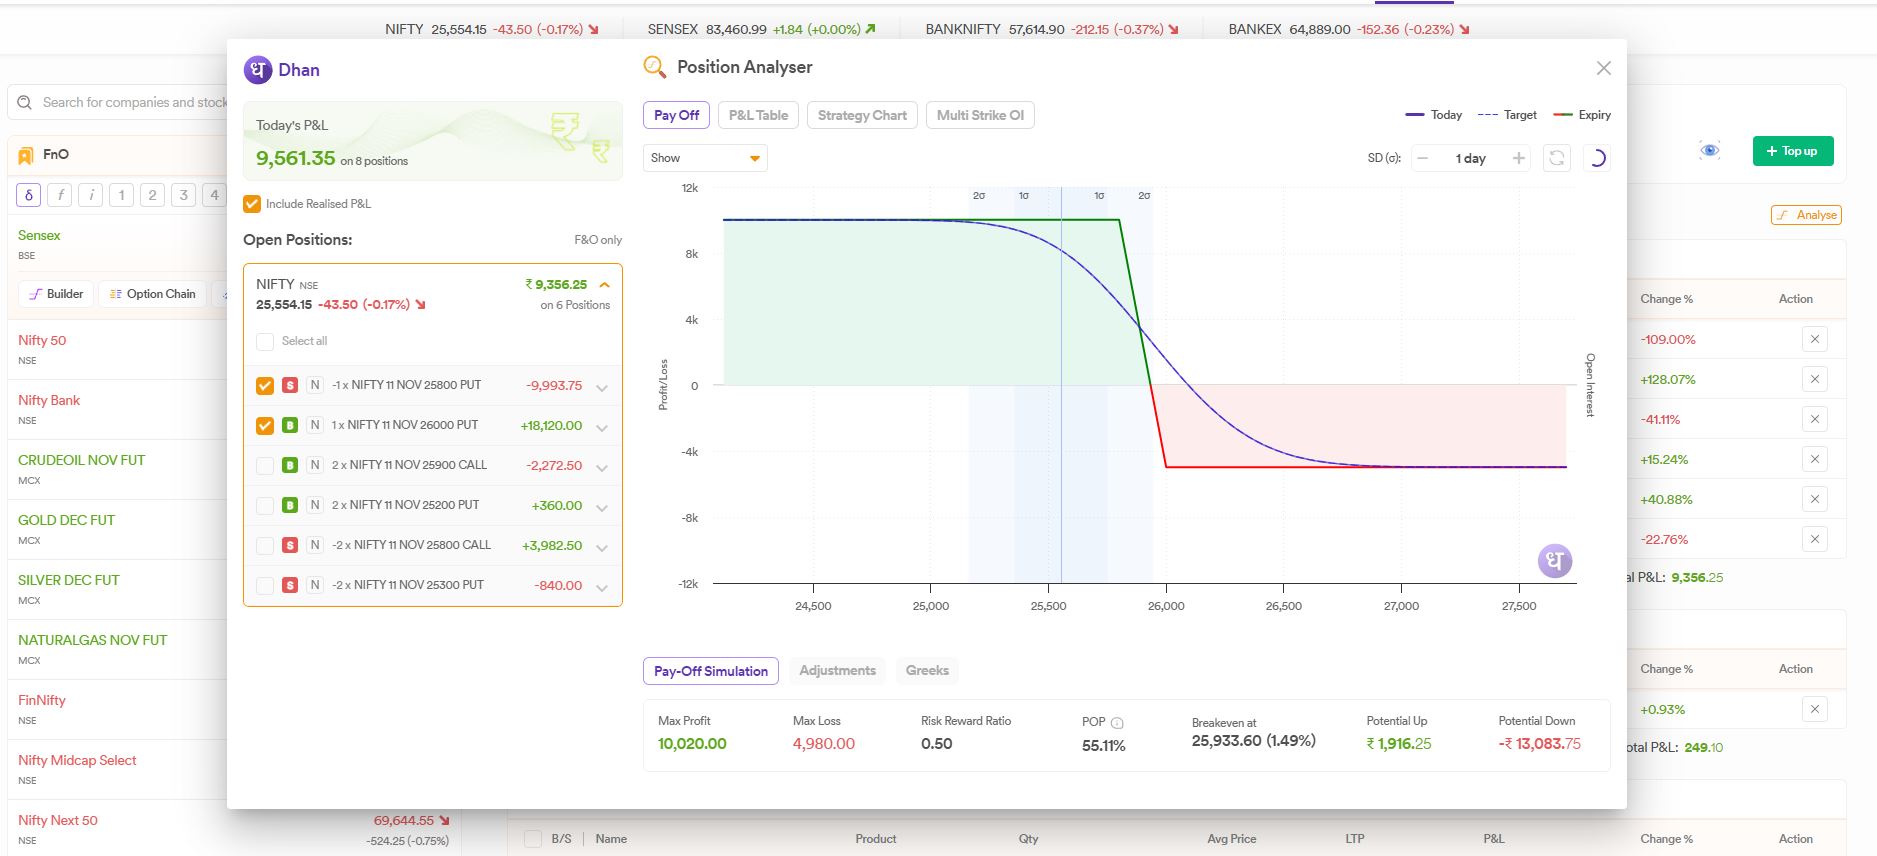Select the NIFTY 25900 CALL position checkbox

(265, 465)
